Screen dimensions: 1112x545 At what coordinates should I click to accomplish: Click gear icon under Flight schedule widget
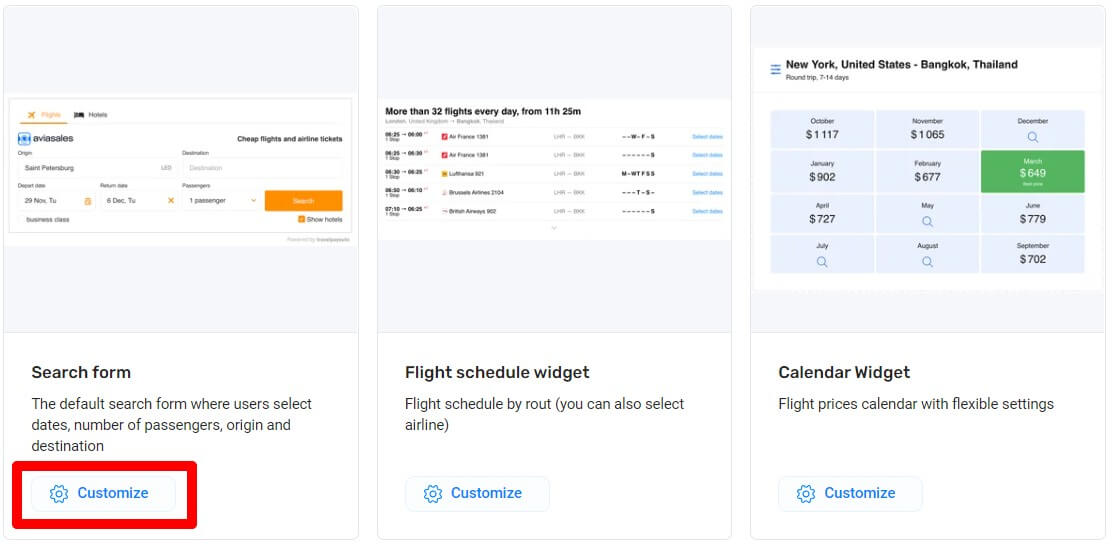pos(433,494)
